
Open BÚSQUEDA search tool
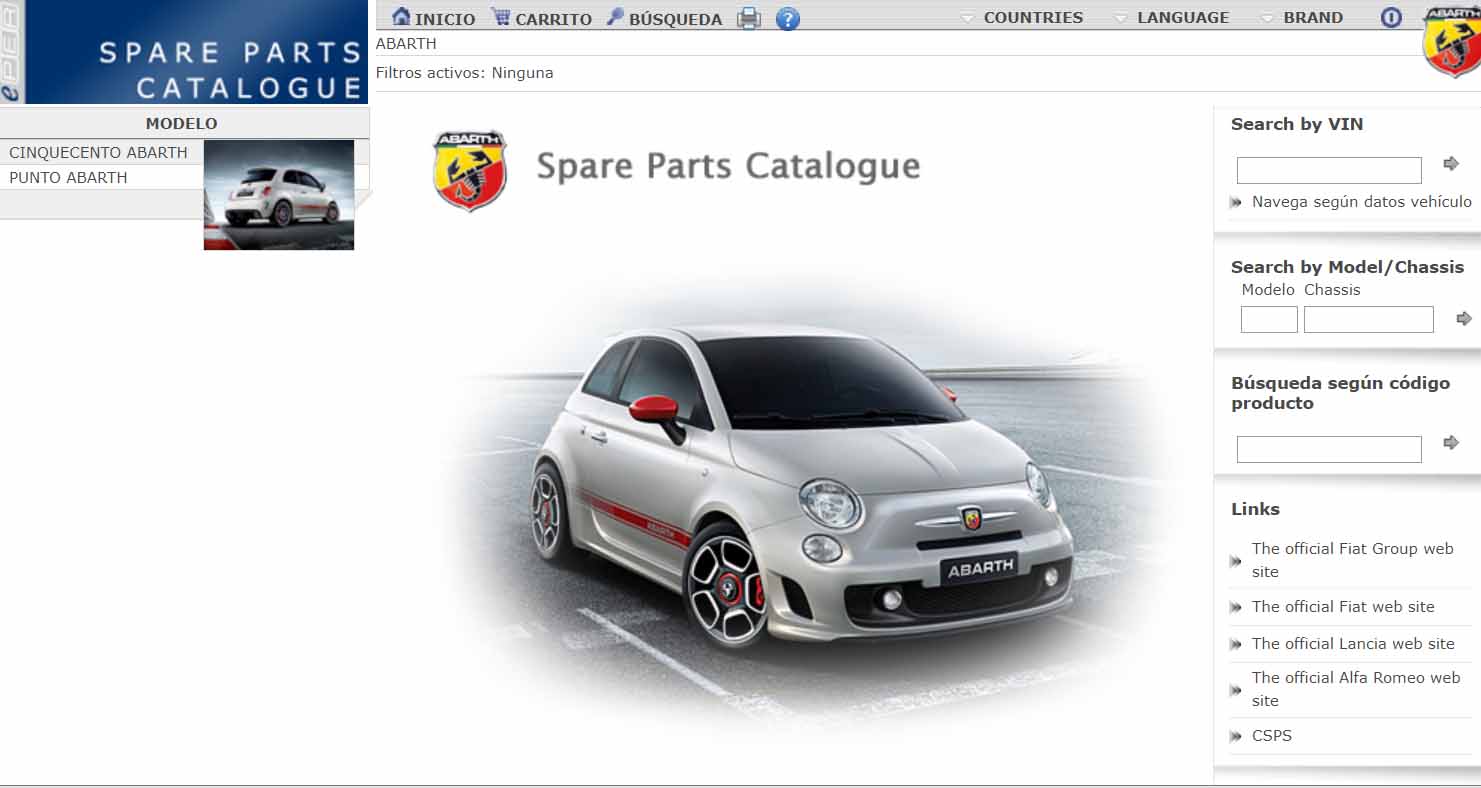(x=664, y=18)
